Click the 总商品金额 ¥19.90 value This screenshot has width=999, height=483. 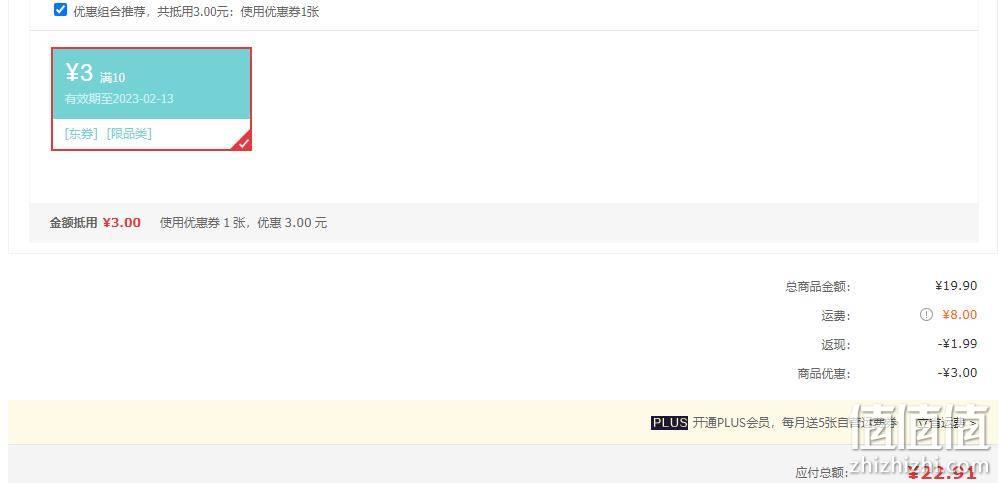(956, 286)
